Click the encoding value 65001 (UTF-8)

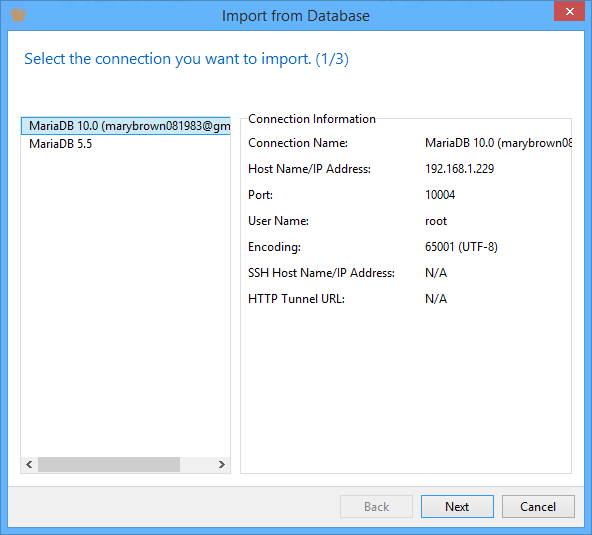(x=461, y=247)
